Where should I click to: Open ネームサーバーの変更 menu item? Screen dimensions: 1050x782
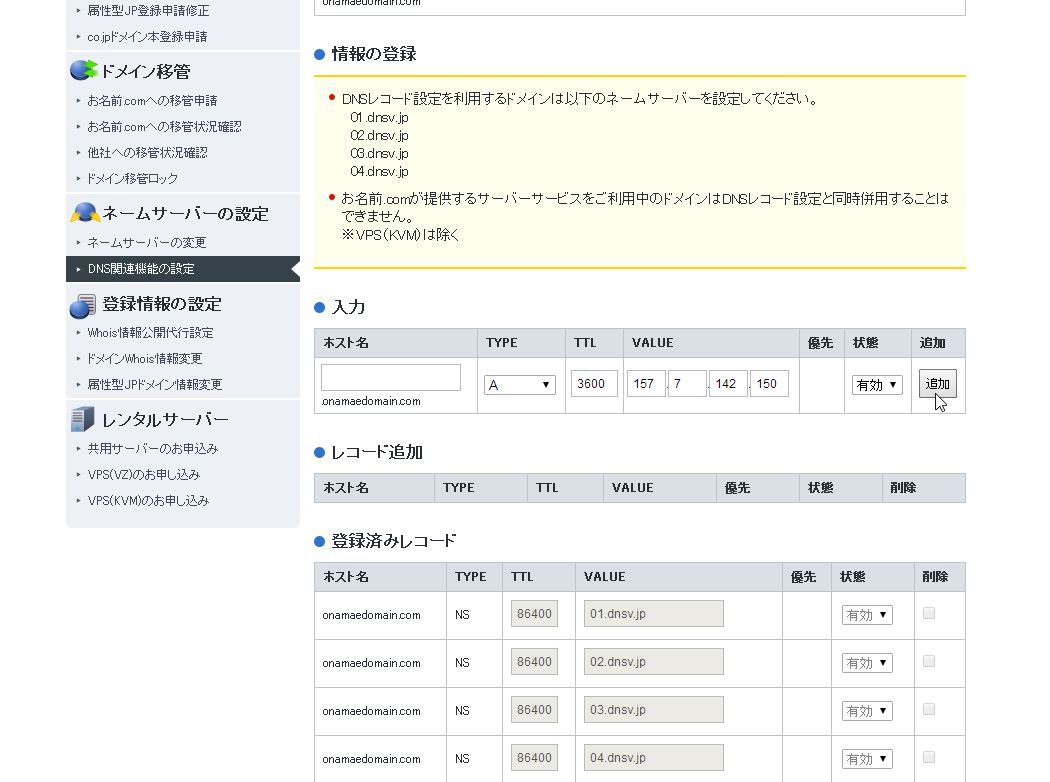(147, 242)
